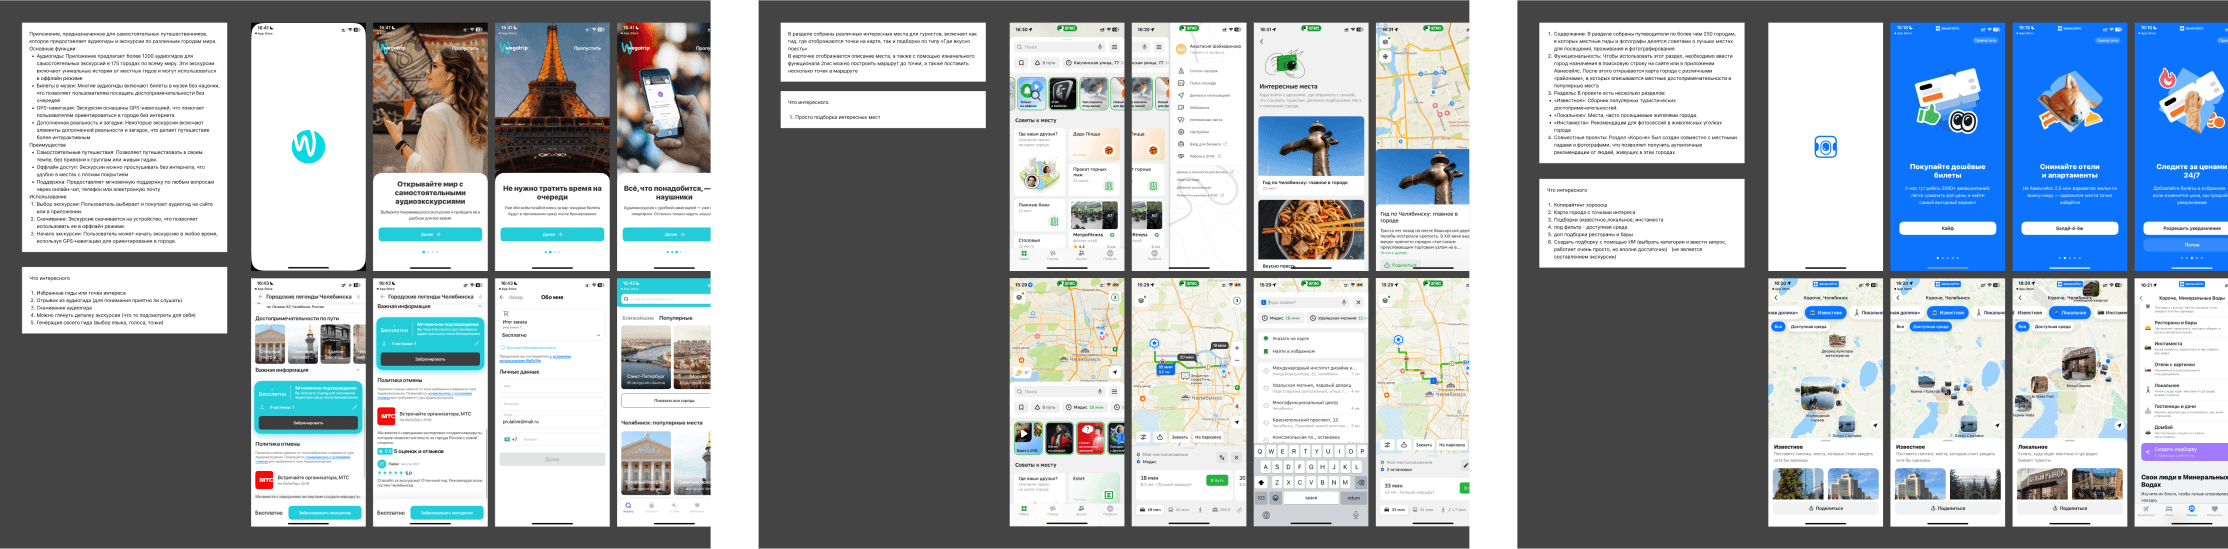The image size is (2228, 549).
Task: Open the 'Пьяные бани' advice card
Action: click(1041, 213)
